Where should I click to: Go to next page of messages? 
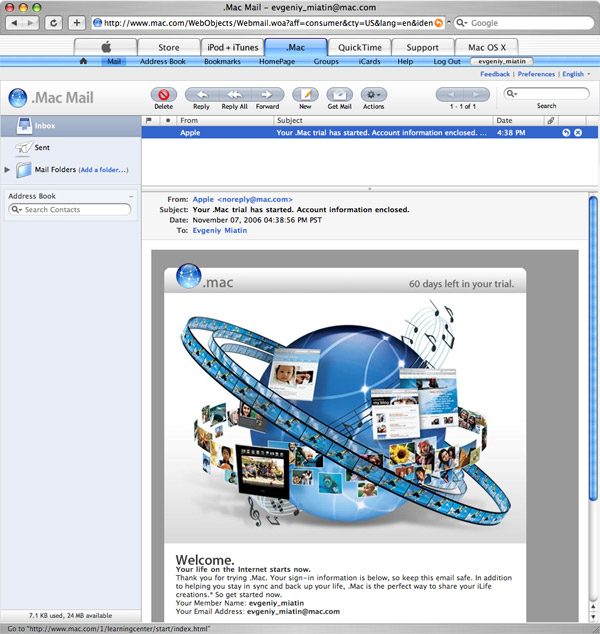[476, 95]
